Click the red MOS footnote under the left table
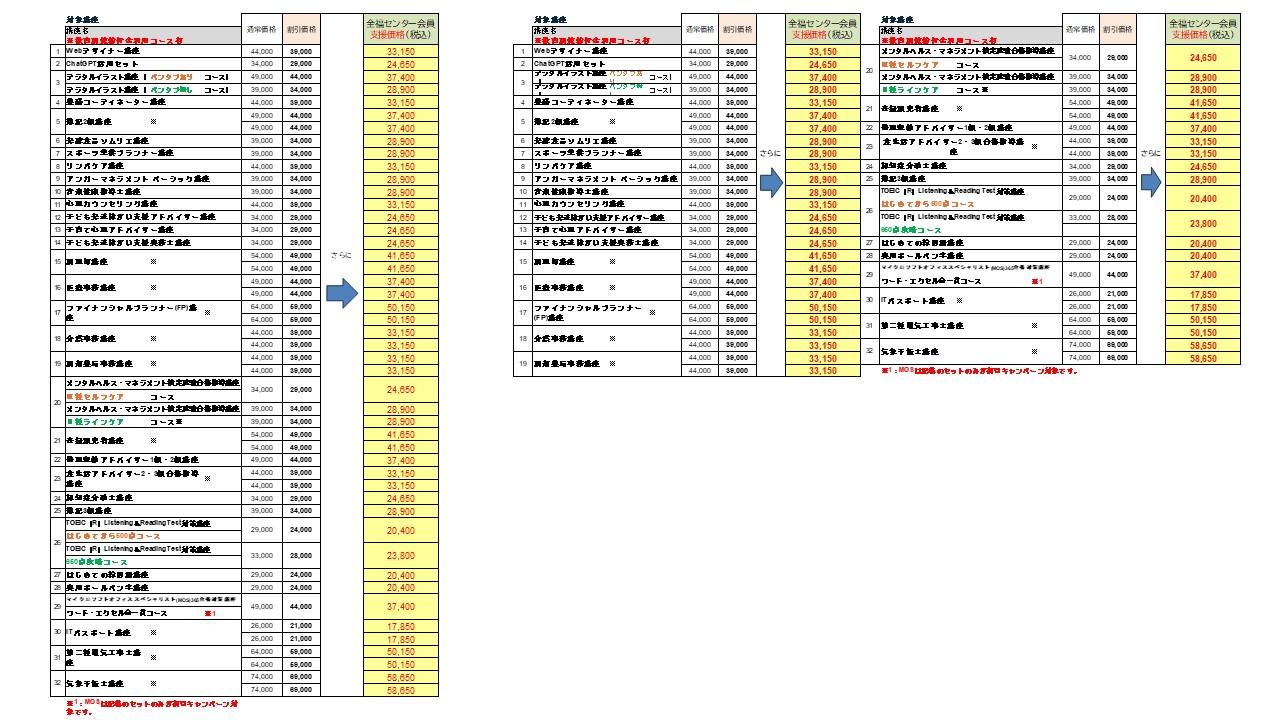Image resolution: width=1280 pixels, height=720 pixels. [150, 706]
